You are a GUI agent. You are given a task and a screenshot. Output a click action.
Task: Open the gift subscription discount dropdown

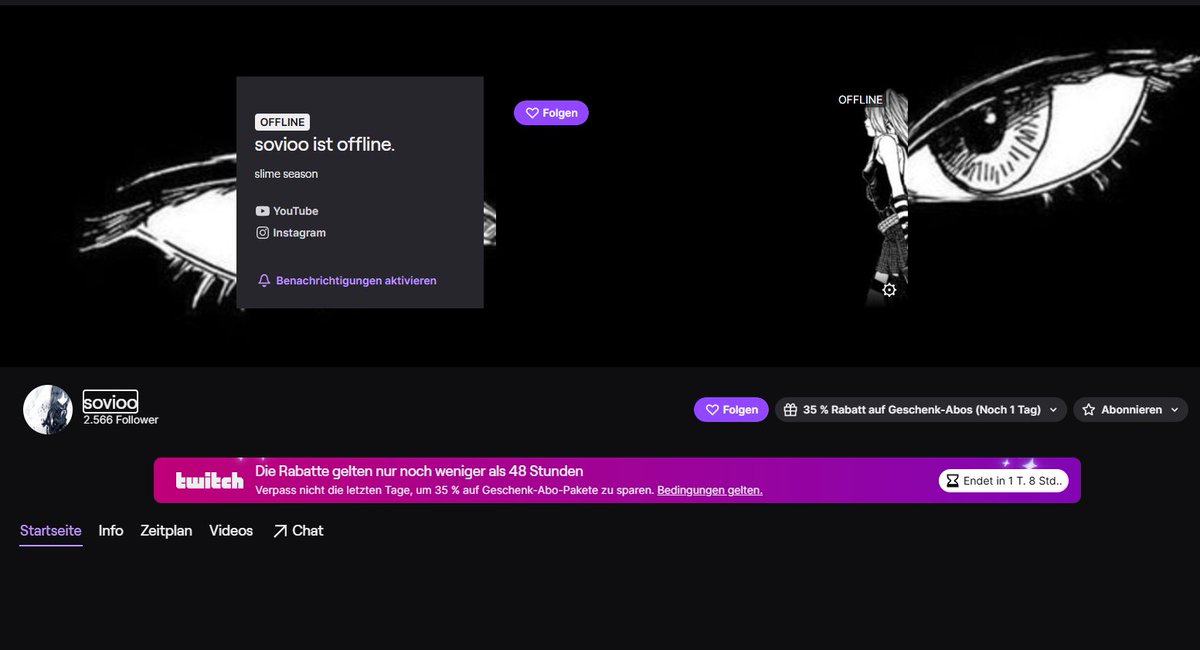[x=920, y=410]
